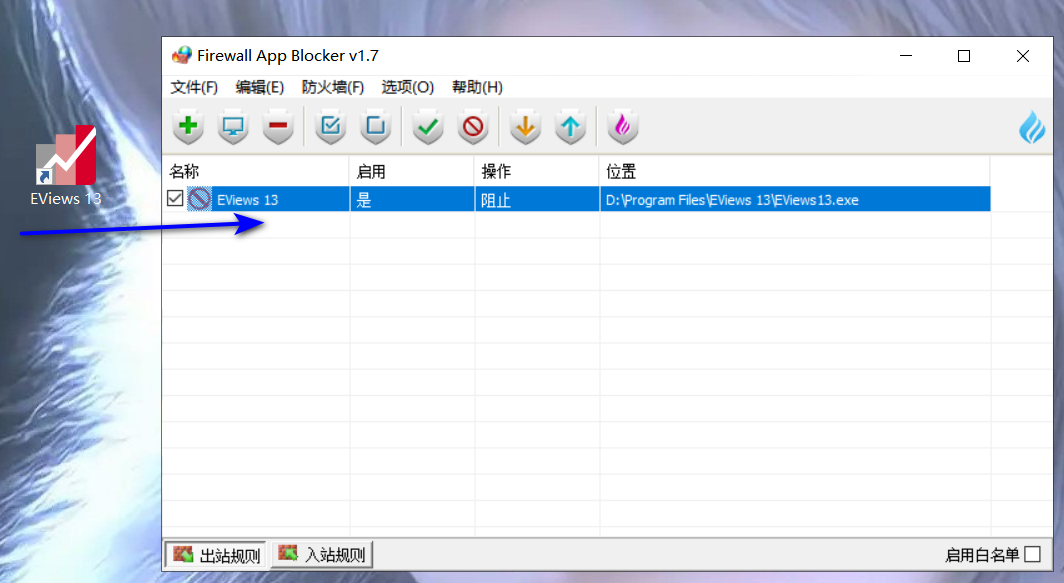
Task: Switch to the 入站规则 tab
Action: (322, 554)
